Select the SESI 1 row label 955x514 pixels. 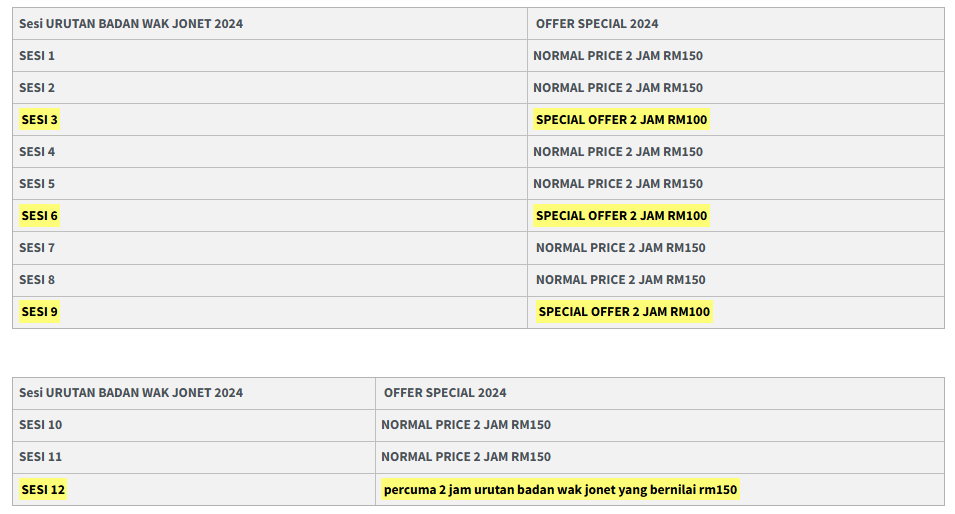[37, 56]
